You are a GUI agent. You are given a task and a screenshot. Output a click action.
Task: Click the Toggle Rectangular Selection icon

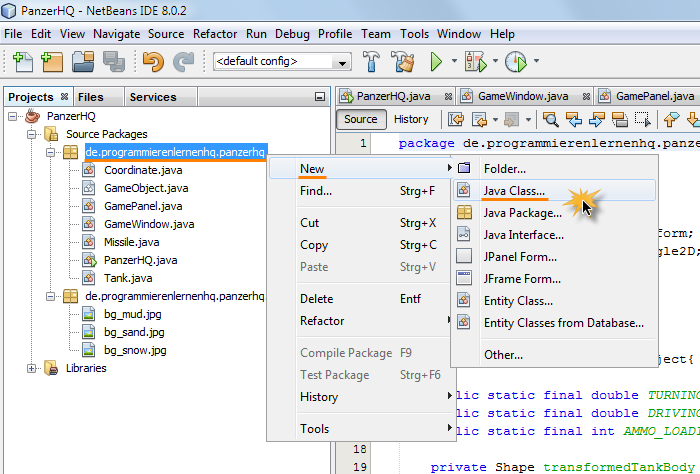pyautogui.click(x=643, y=119)
